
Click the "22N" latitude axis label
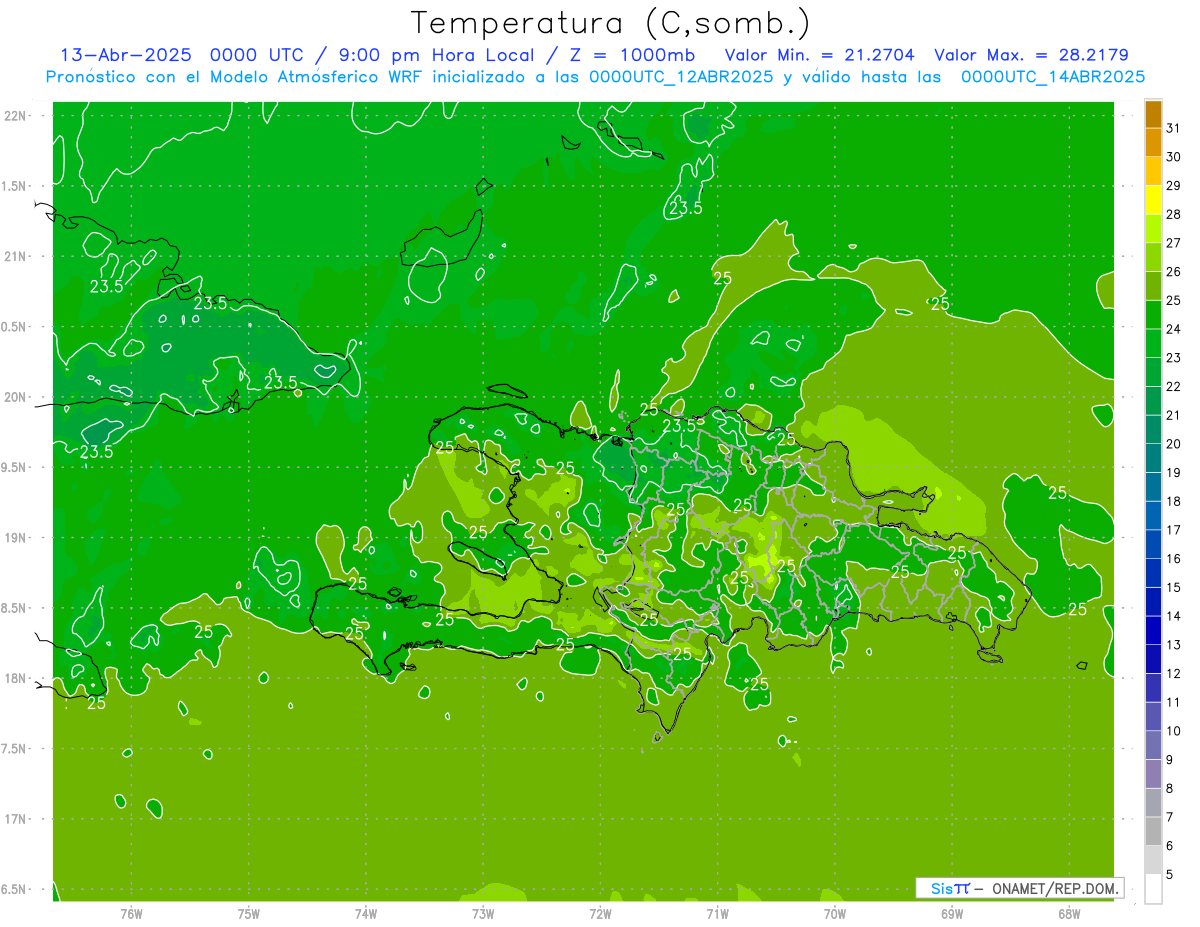(17, 116)
